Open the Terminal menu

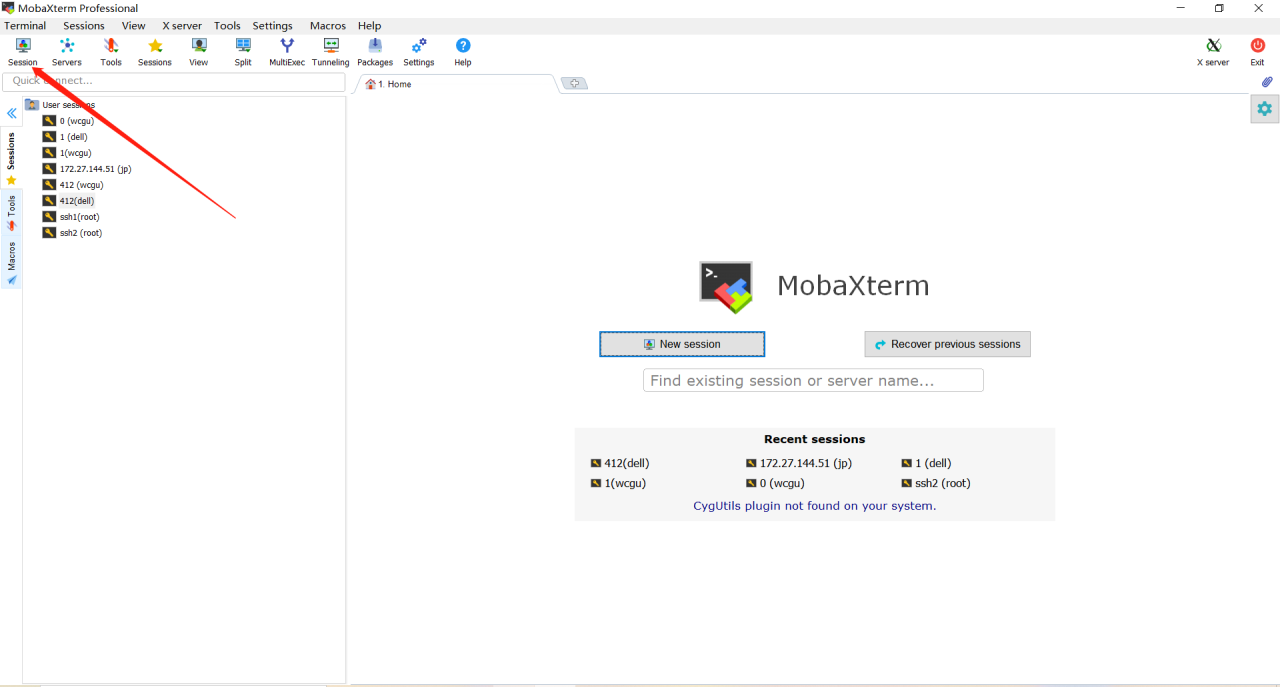point(25,26)
